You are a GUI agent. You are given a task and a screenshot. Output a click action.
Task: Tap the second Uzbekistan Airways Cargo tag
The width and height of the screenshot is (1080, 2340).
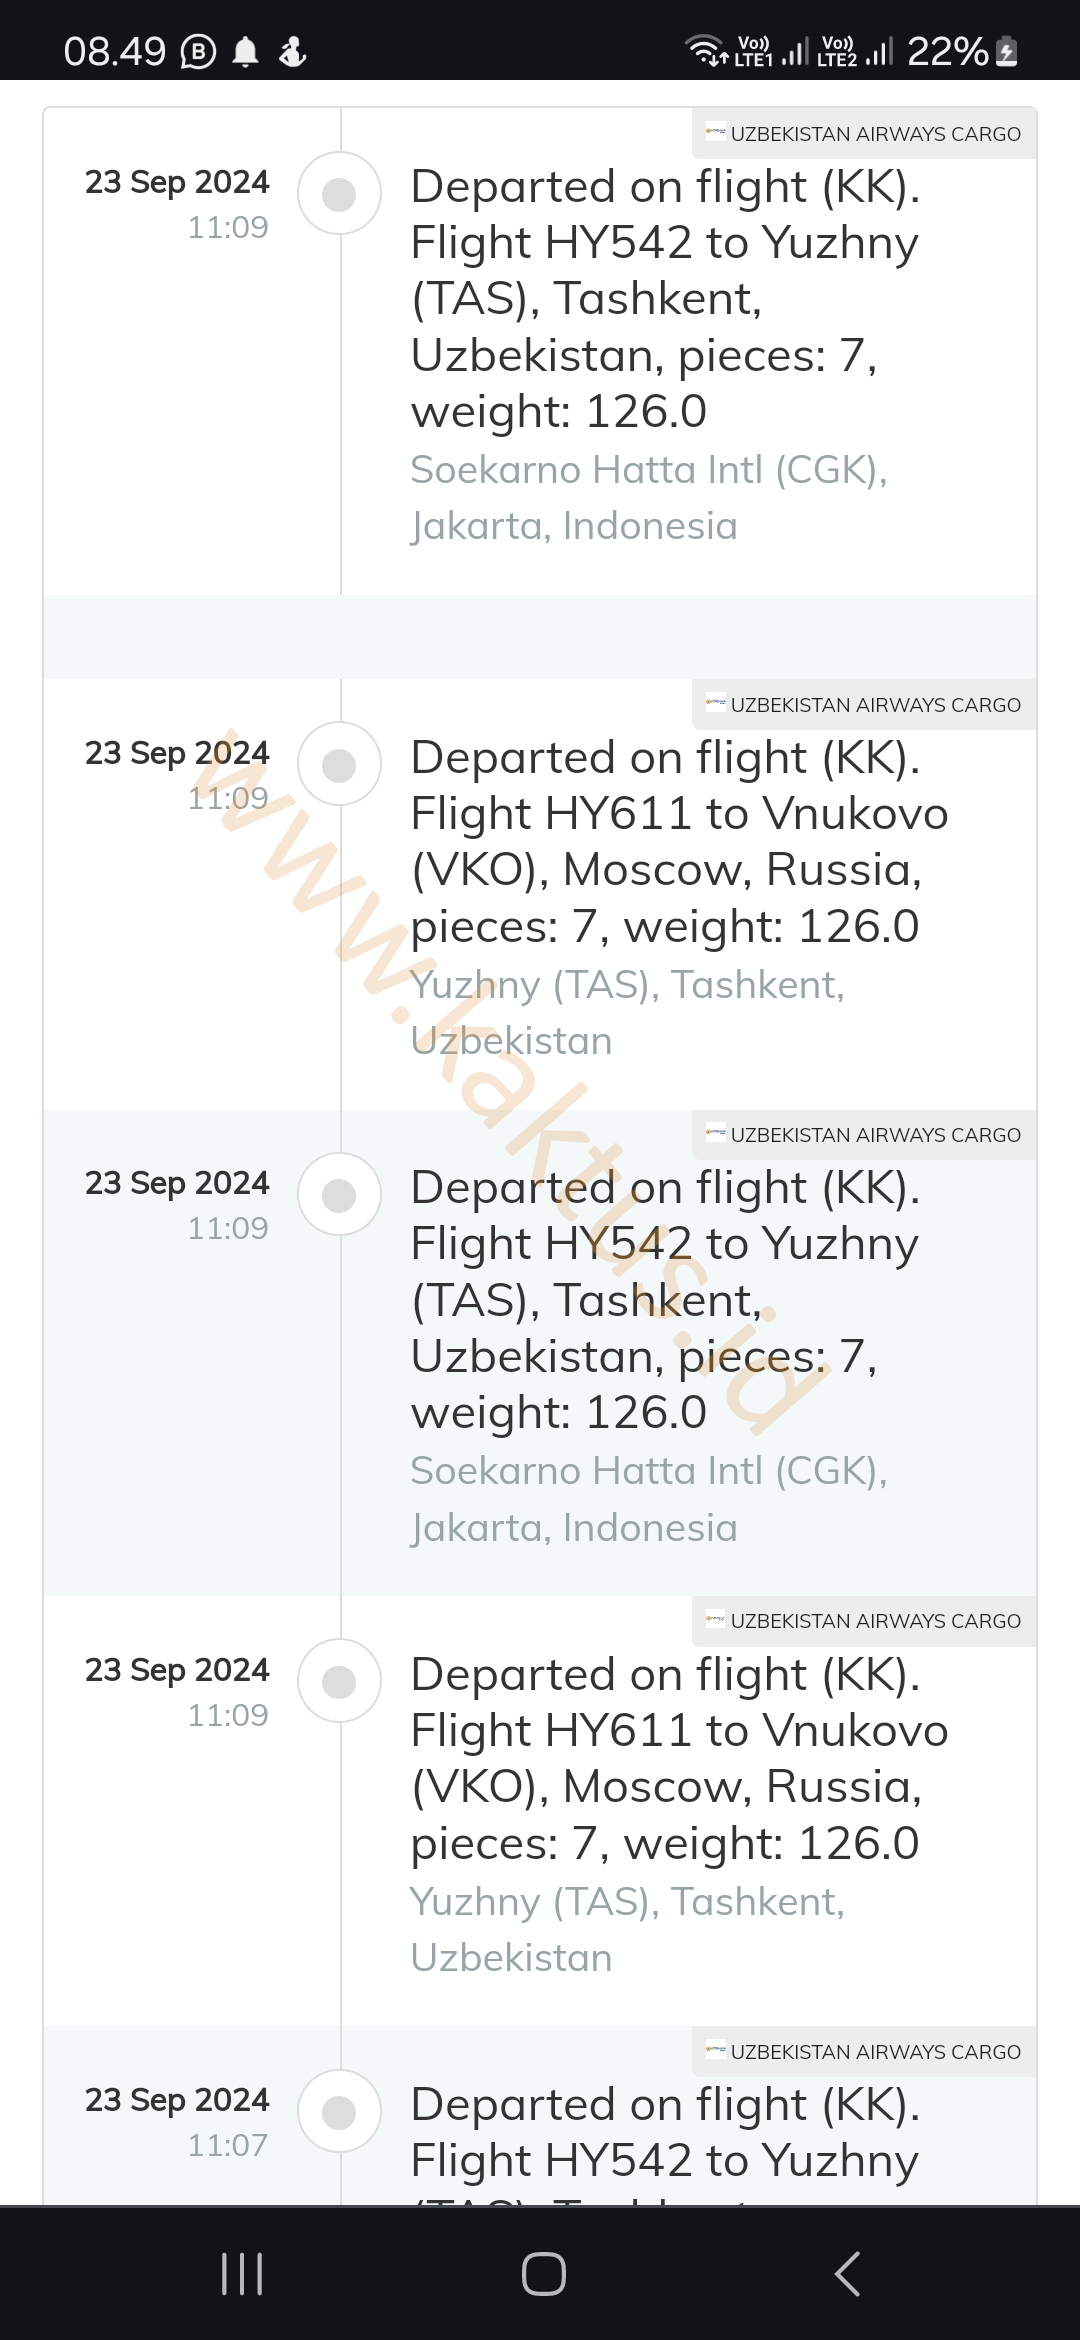coord(864,705)
